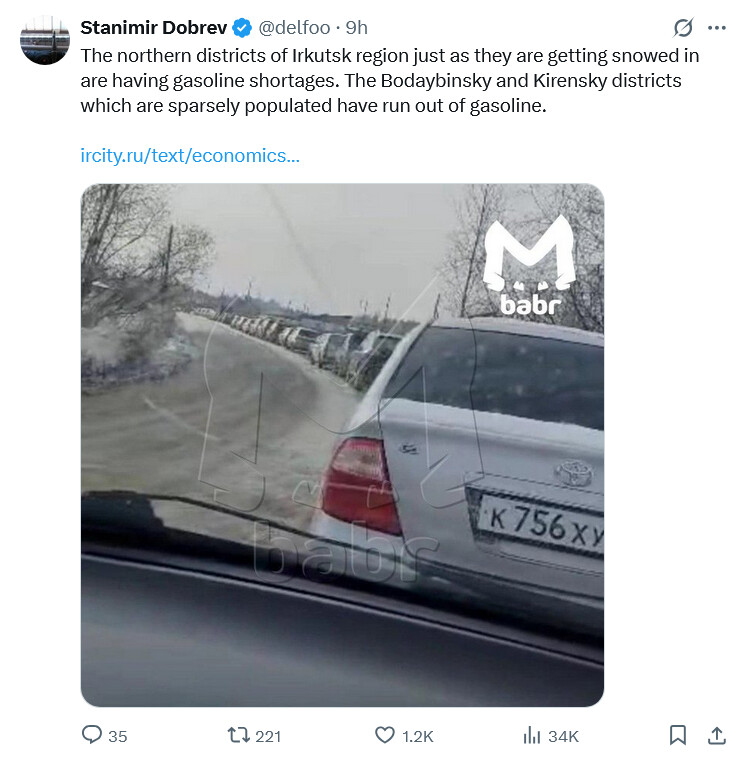
Task: Bookmark this post
Action: tap(678, 735)
